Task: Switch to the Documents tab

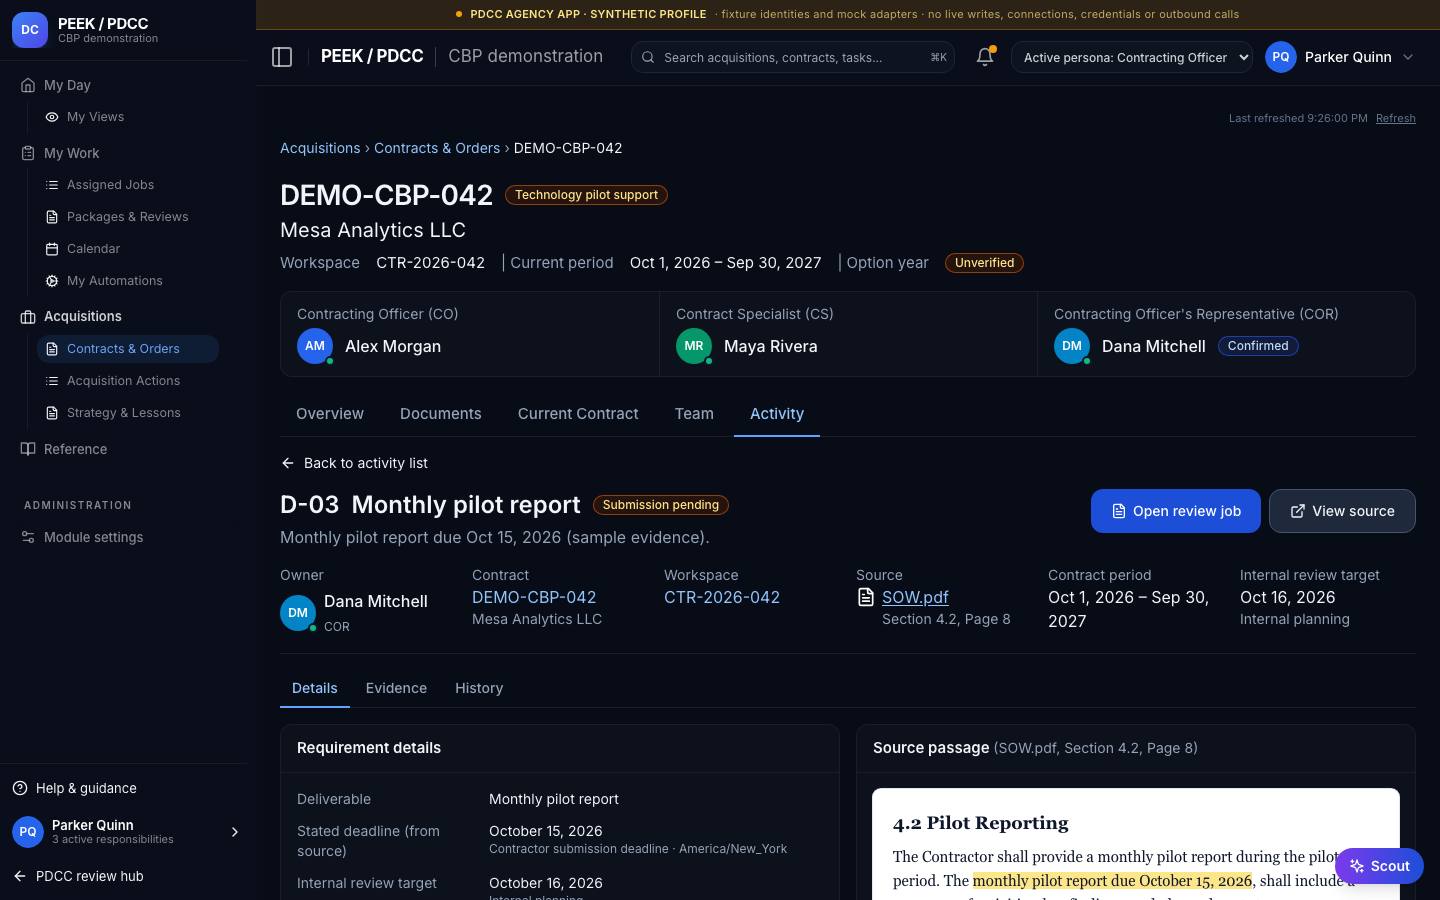Action: (x=441, y=414)
